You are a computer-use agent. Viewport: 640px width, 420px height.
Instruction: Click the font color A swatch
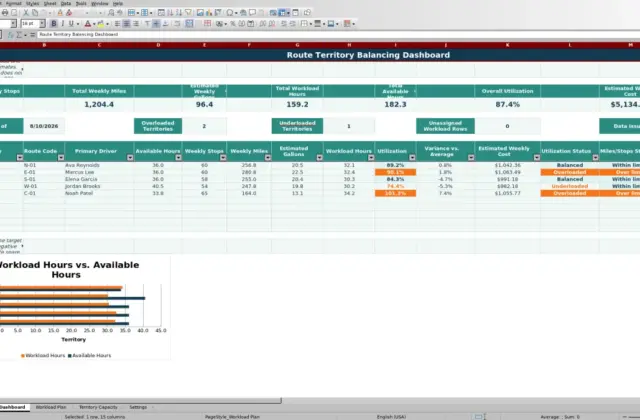88,24
